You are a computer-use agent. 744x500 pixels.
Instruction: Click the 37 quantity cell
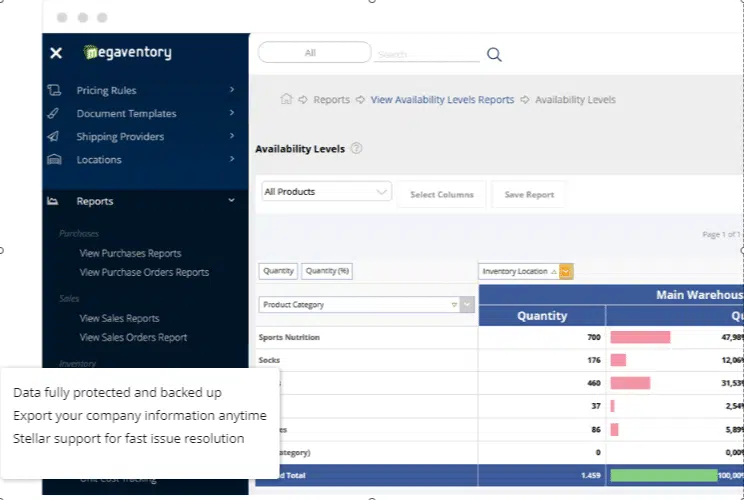coord(596,406)
